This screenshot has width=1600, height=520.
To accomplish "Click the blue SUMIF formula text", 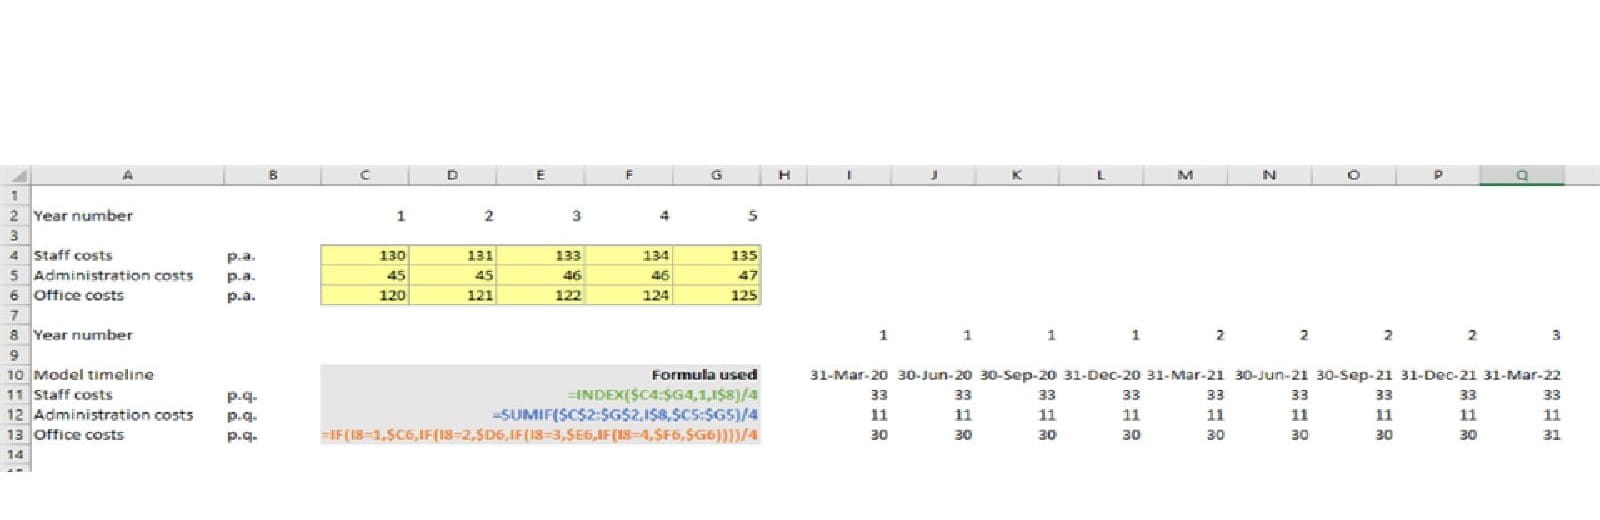I will [x=624, y=415].
